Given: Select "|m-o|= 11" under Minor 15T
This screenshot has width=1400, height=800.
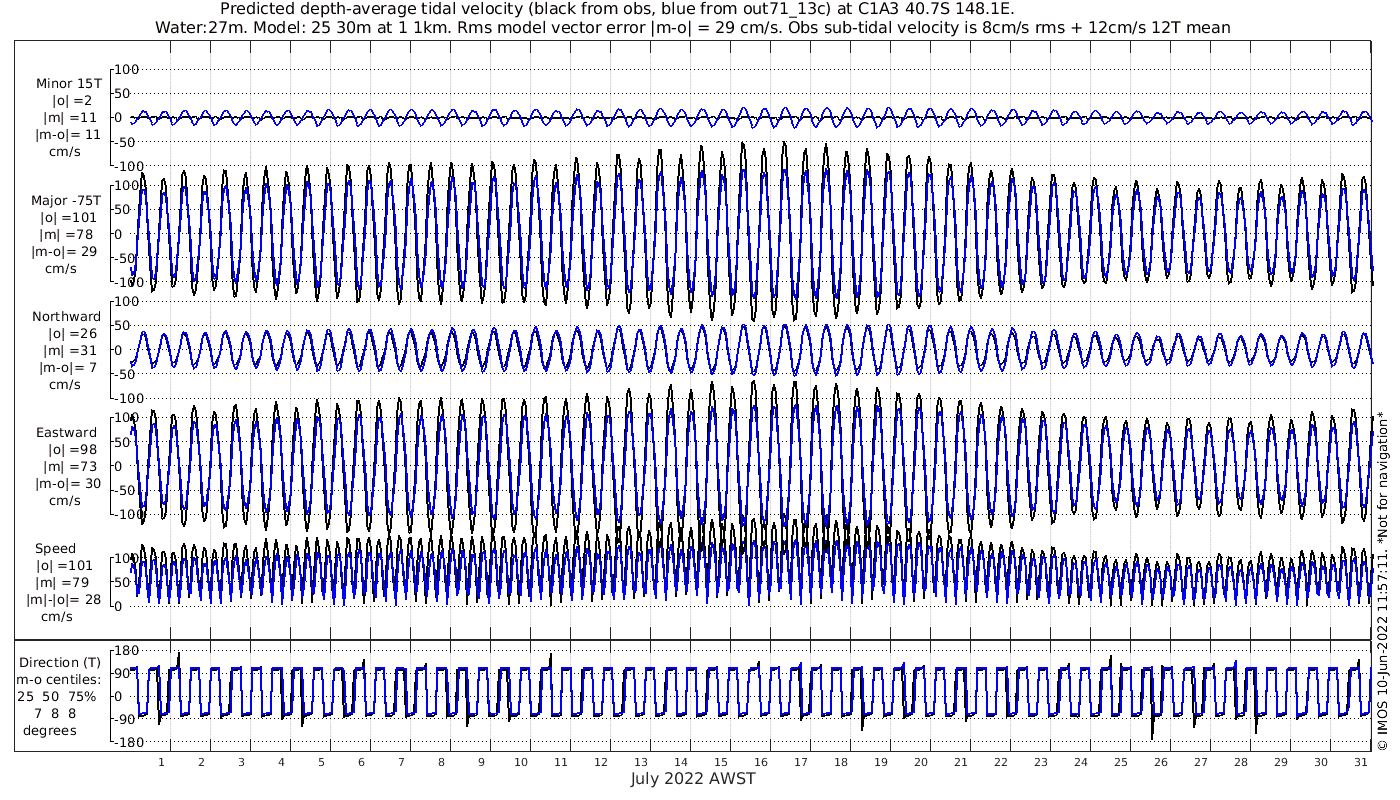Looking at the screenshot, I should (x=68, y=135).
